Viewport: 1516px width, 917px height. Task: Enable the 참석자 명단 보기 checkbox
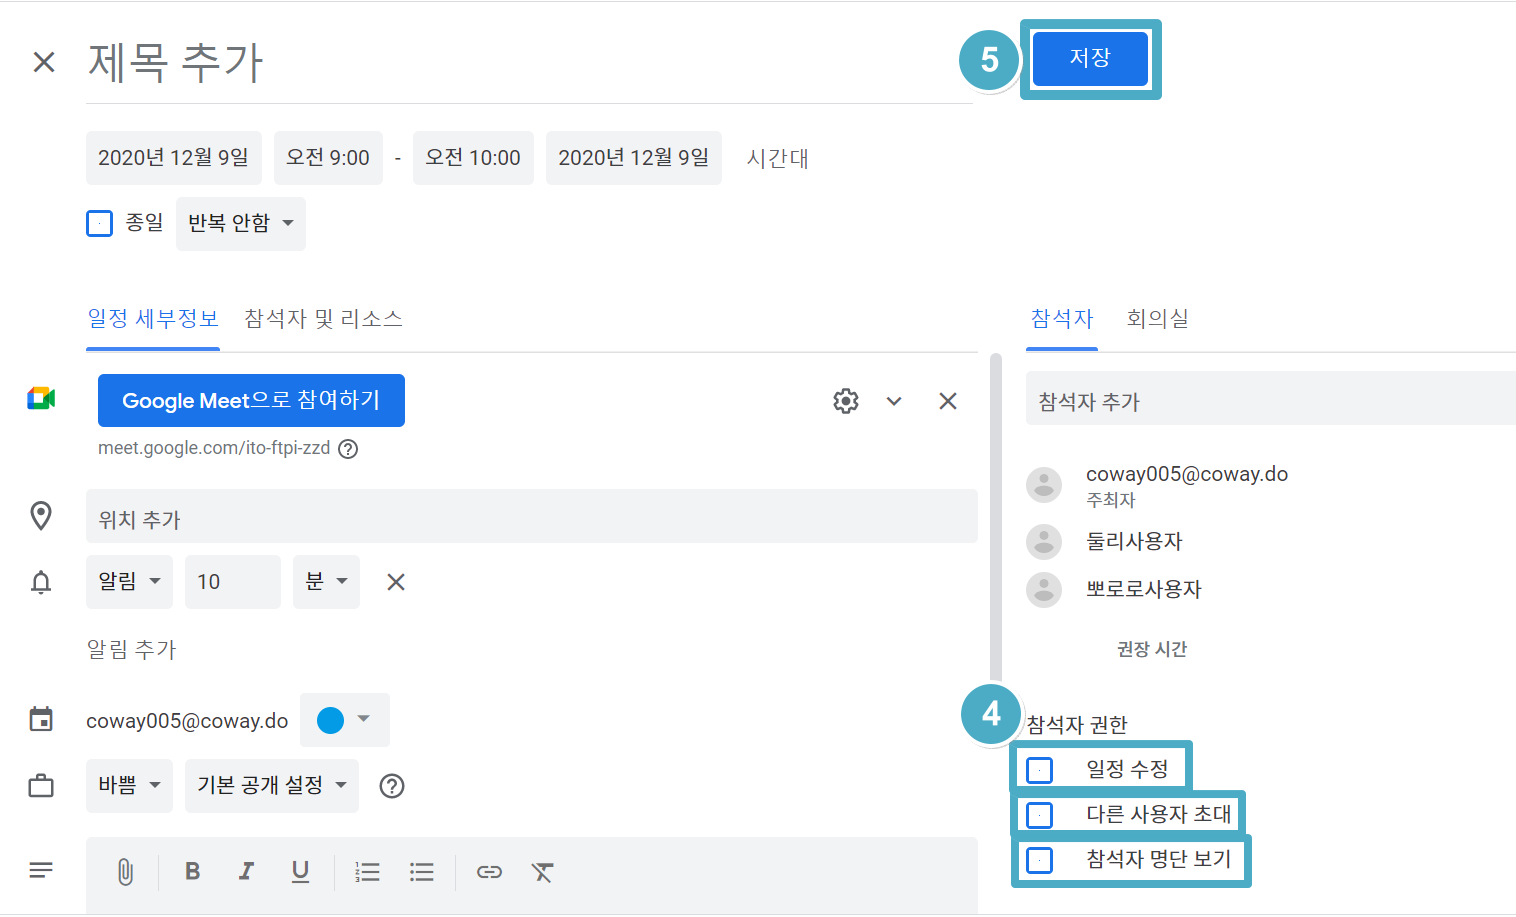click(1040, 860)
